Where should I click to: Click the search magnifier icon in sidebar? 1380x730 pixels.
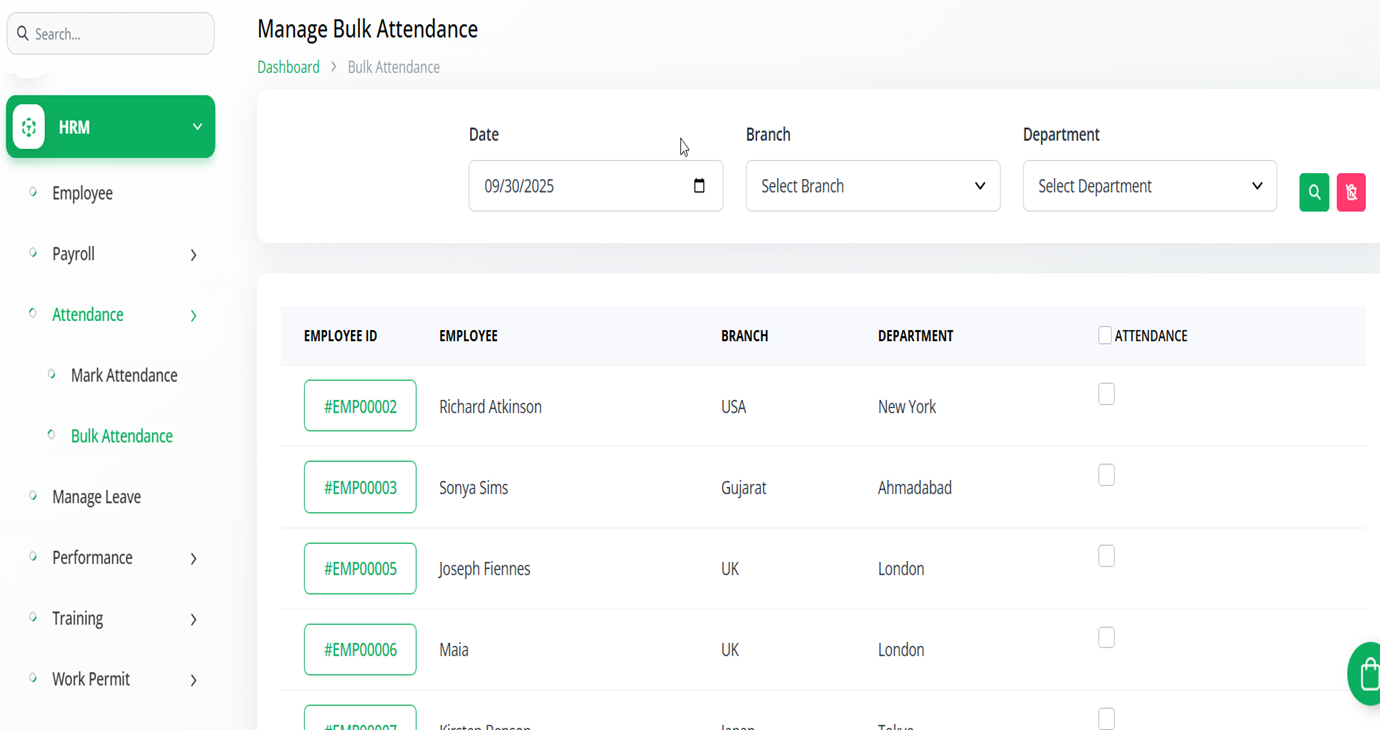(x=23, y=34)
